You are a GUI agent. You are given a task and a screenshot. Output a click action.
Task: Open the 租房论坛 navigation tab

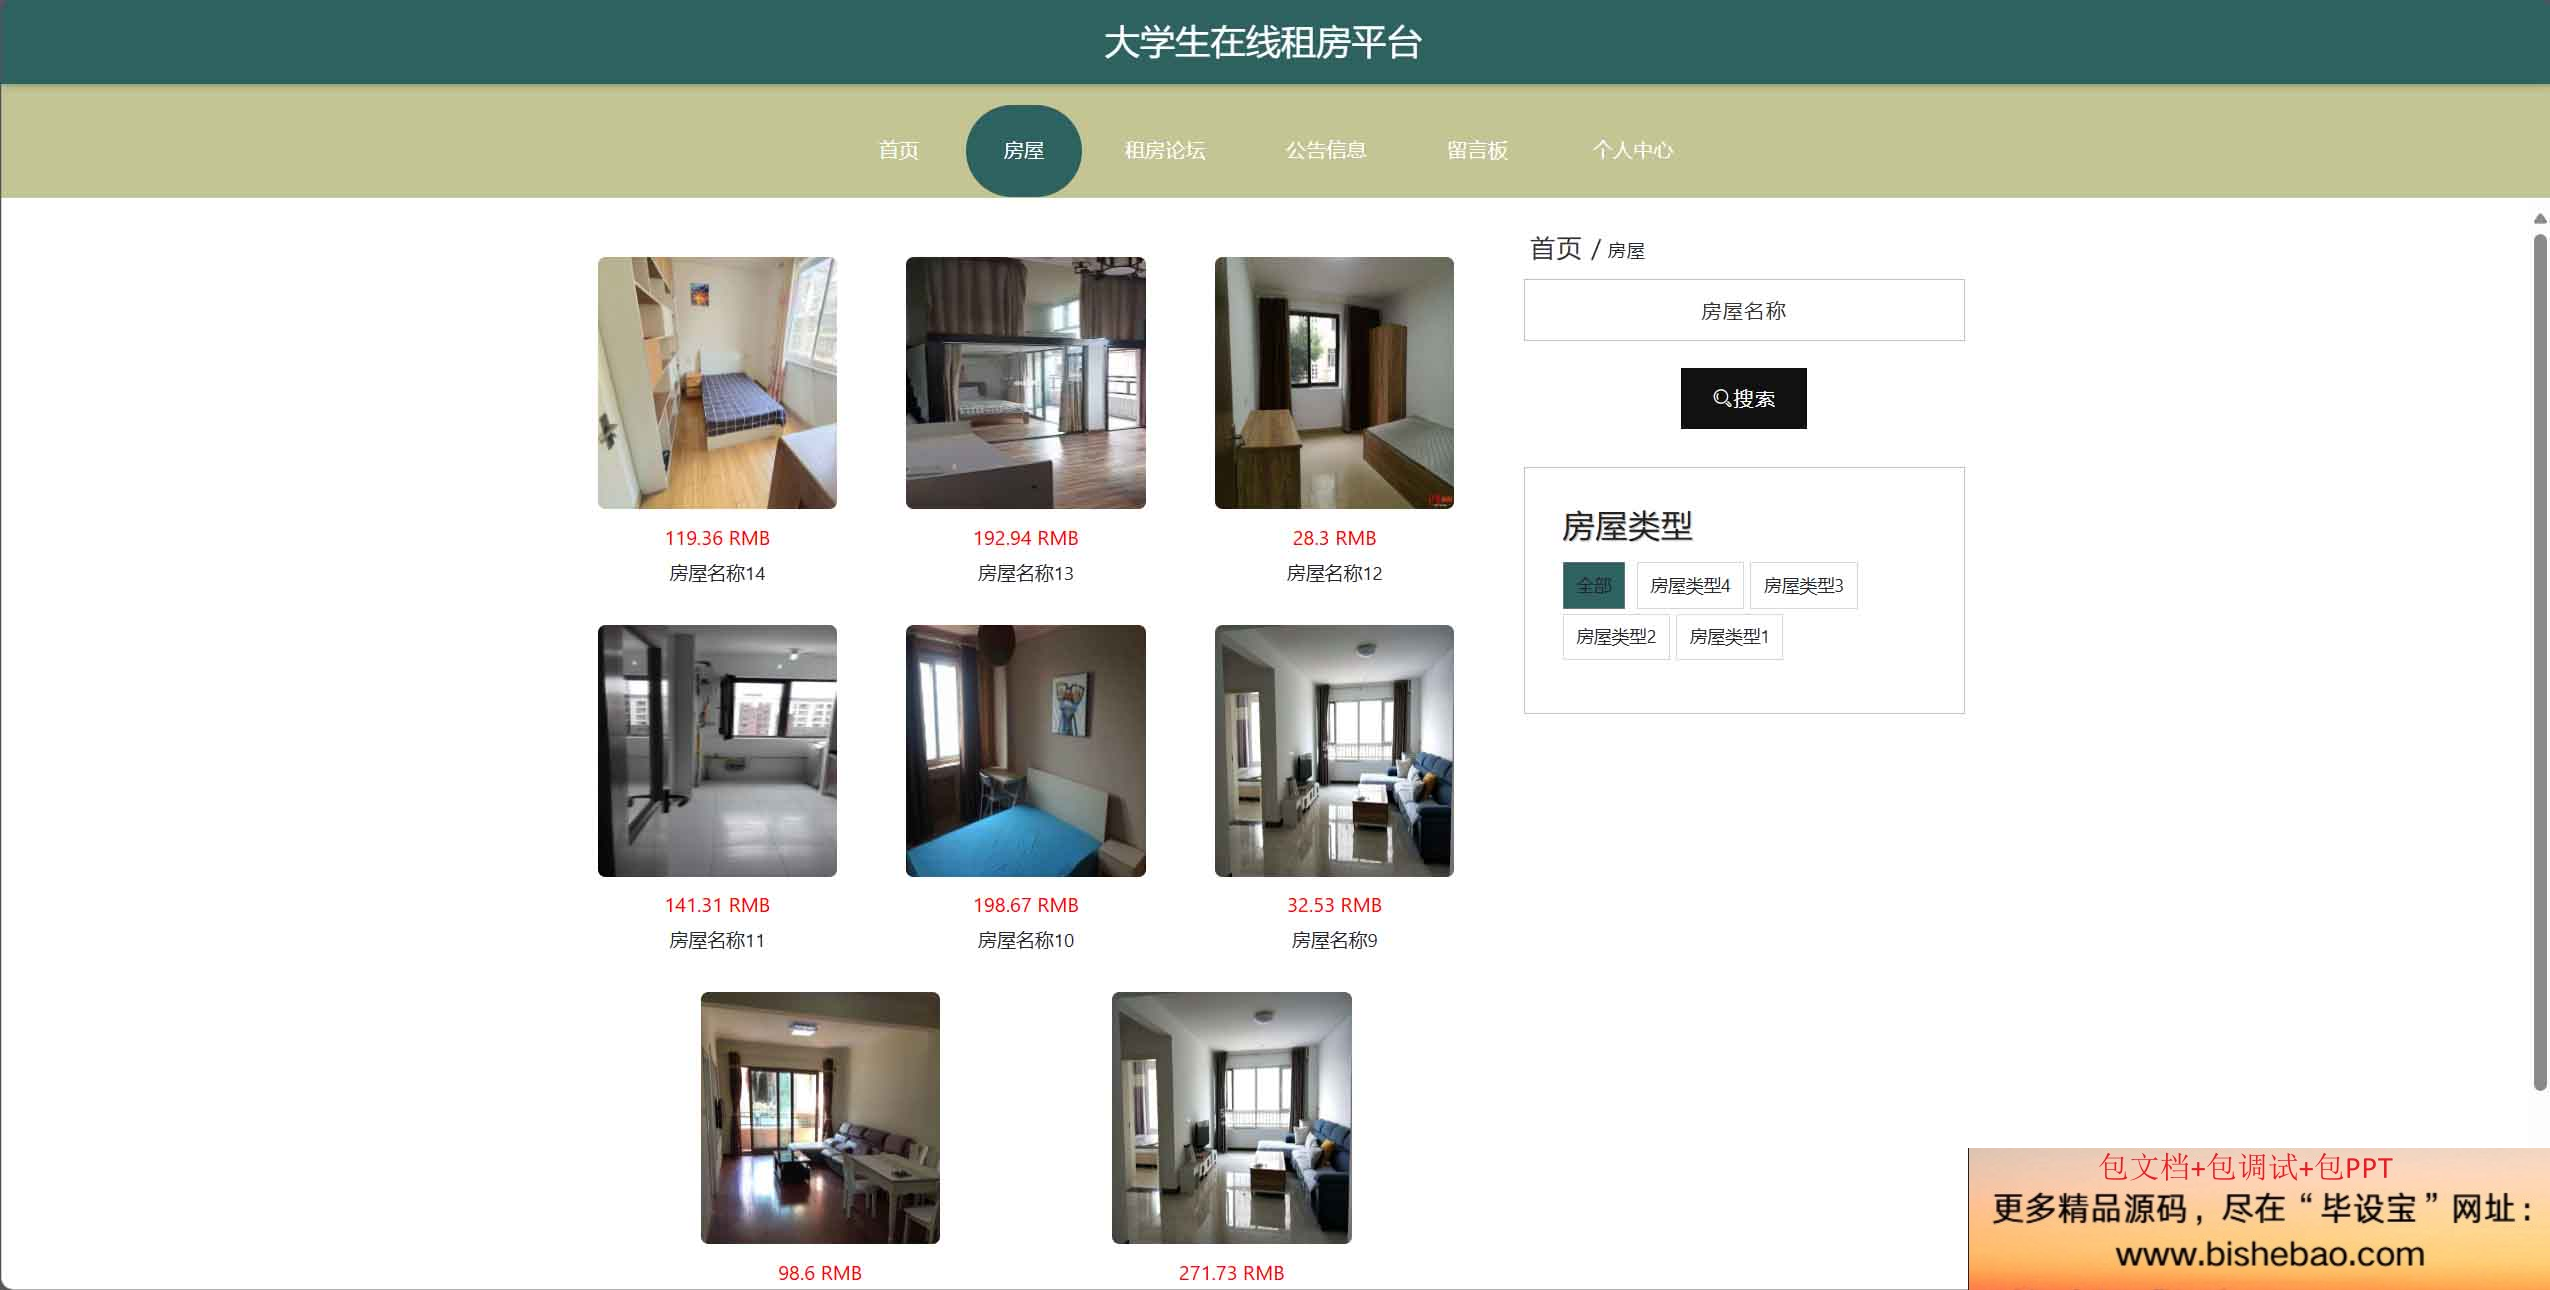click(x=1164, y=150)
